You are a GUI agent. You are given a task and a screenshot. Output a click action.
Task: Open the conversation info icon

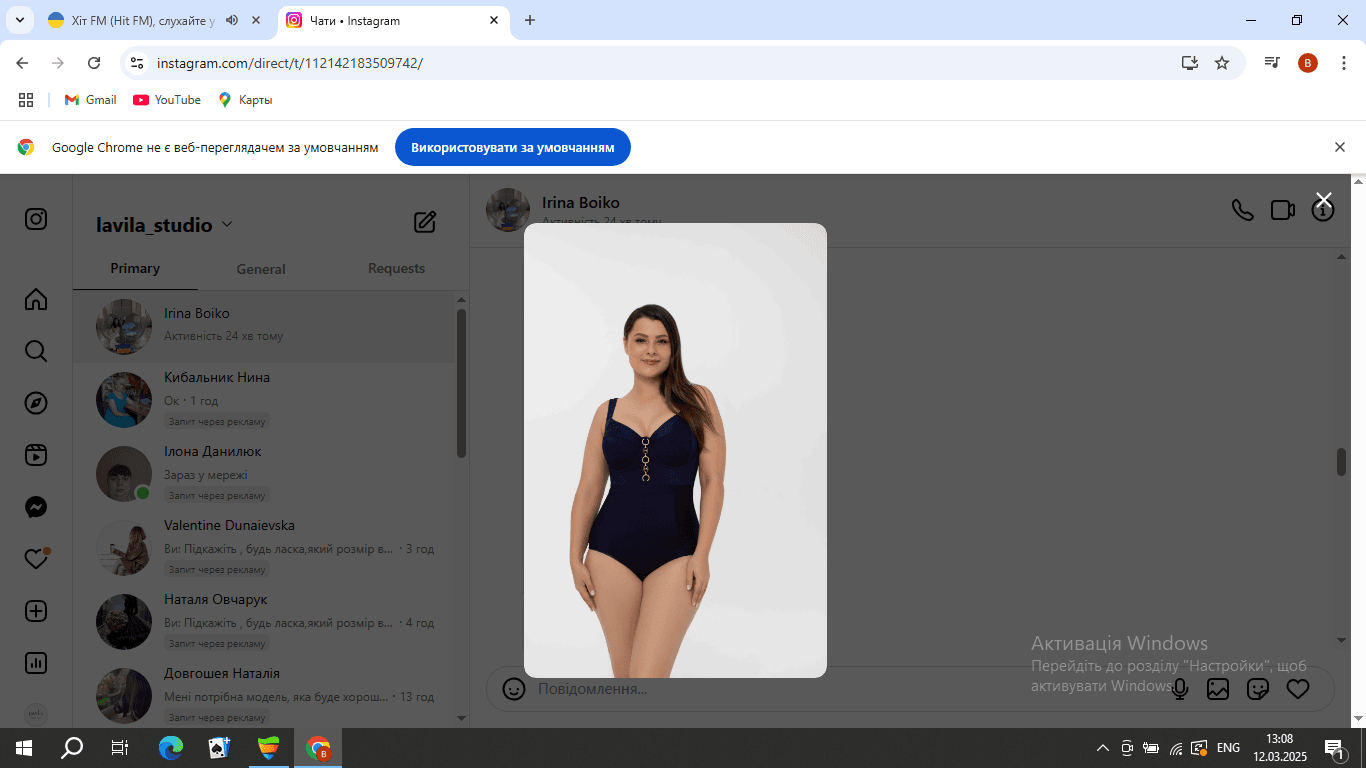(x=1323, y=211)
